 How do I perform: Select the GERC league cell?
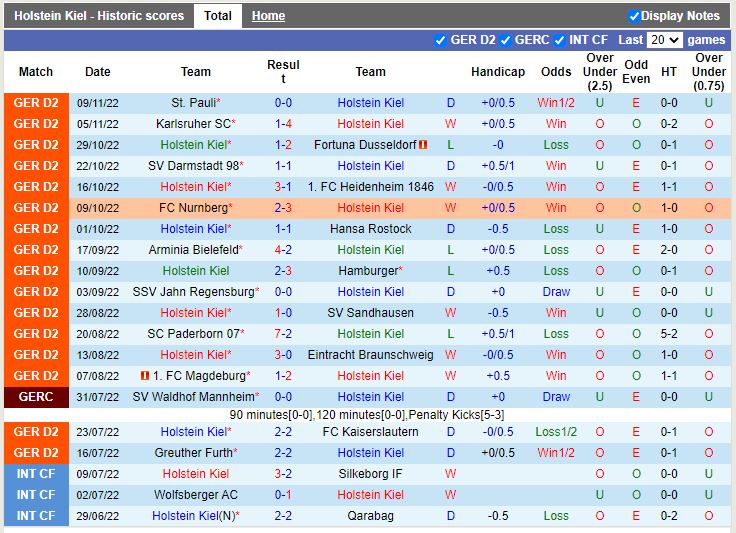click(36, 397)
